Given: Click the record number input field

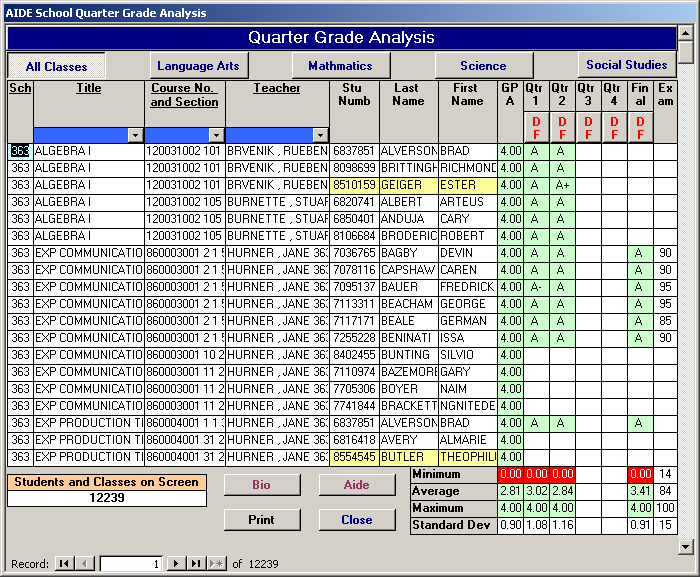Looking at the screenshot, I should click(132, 564).
